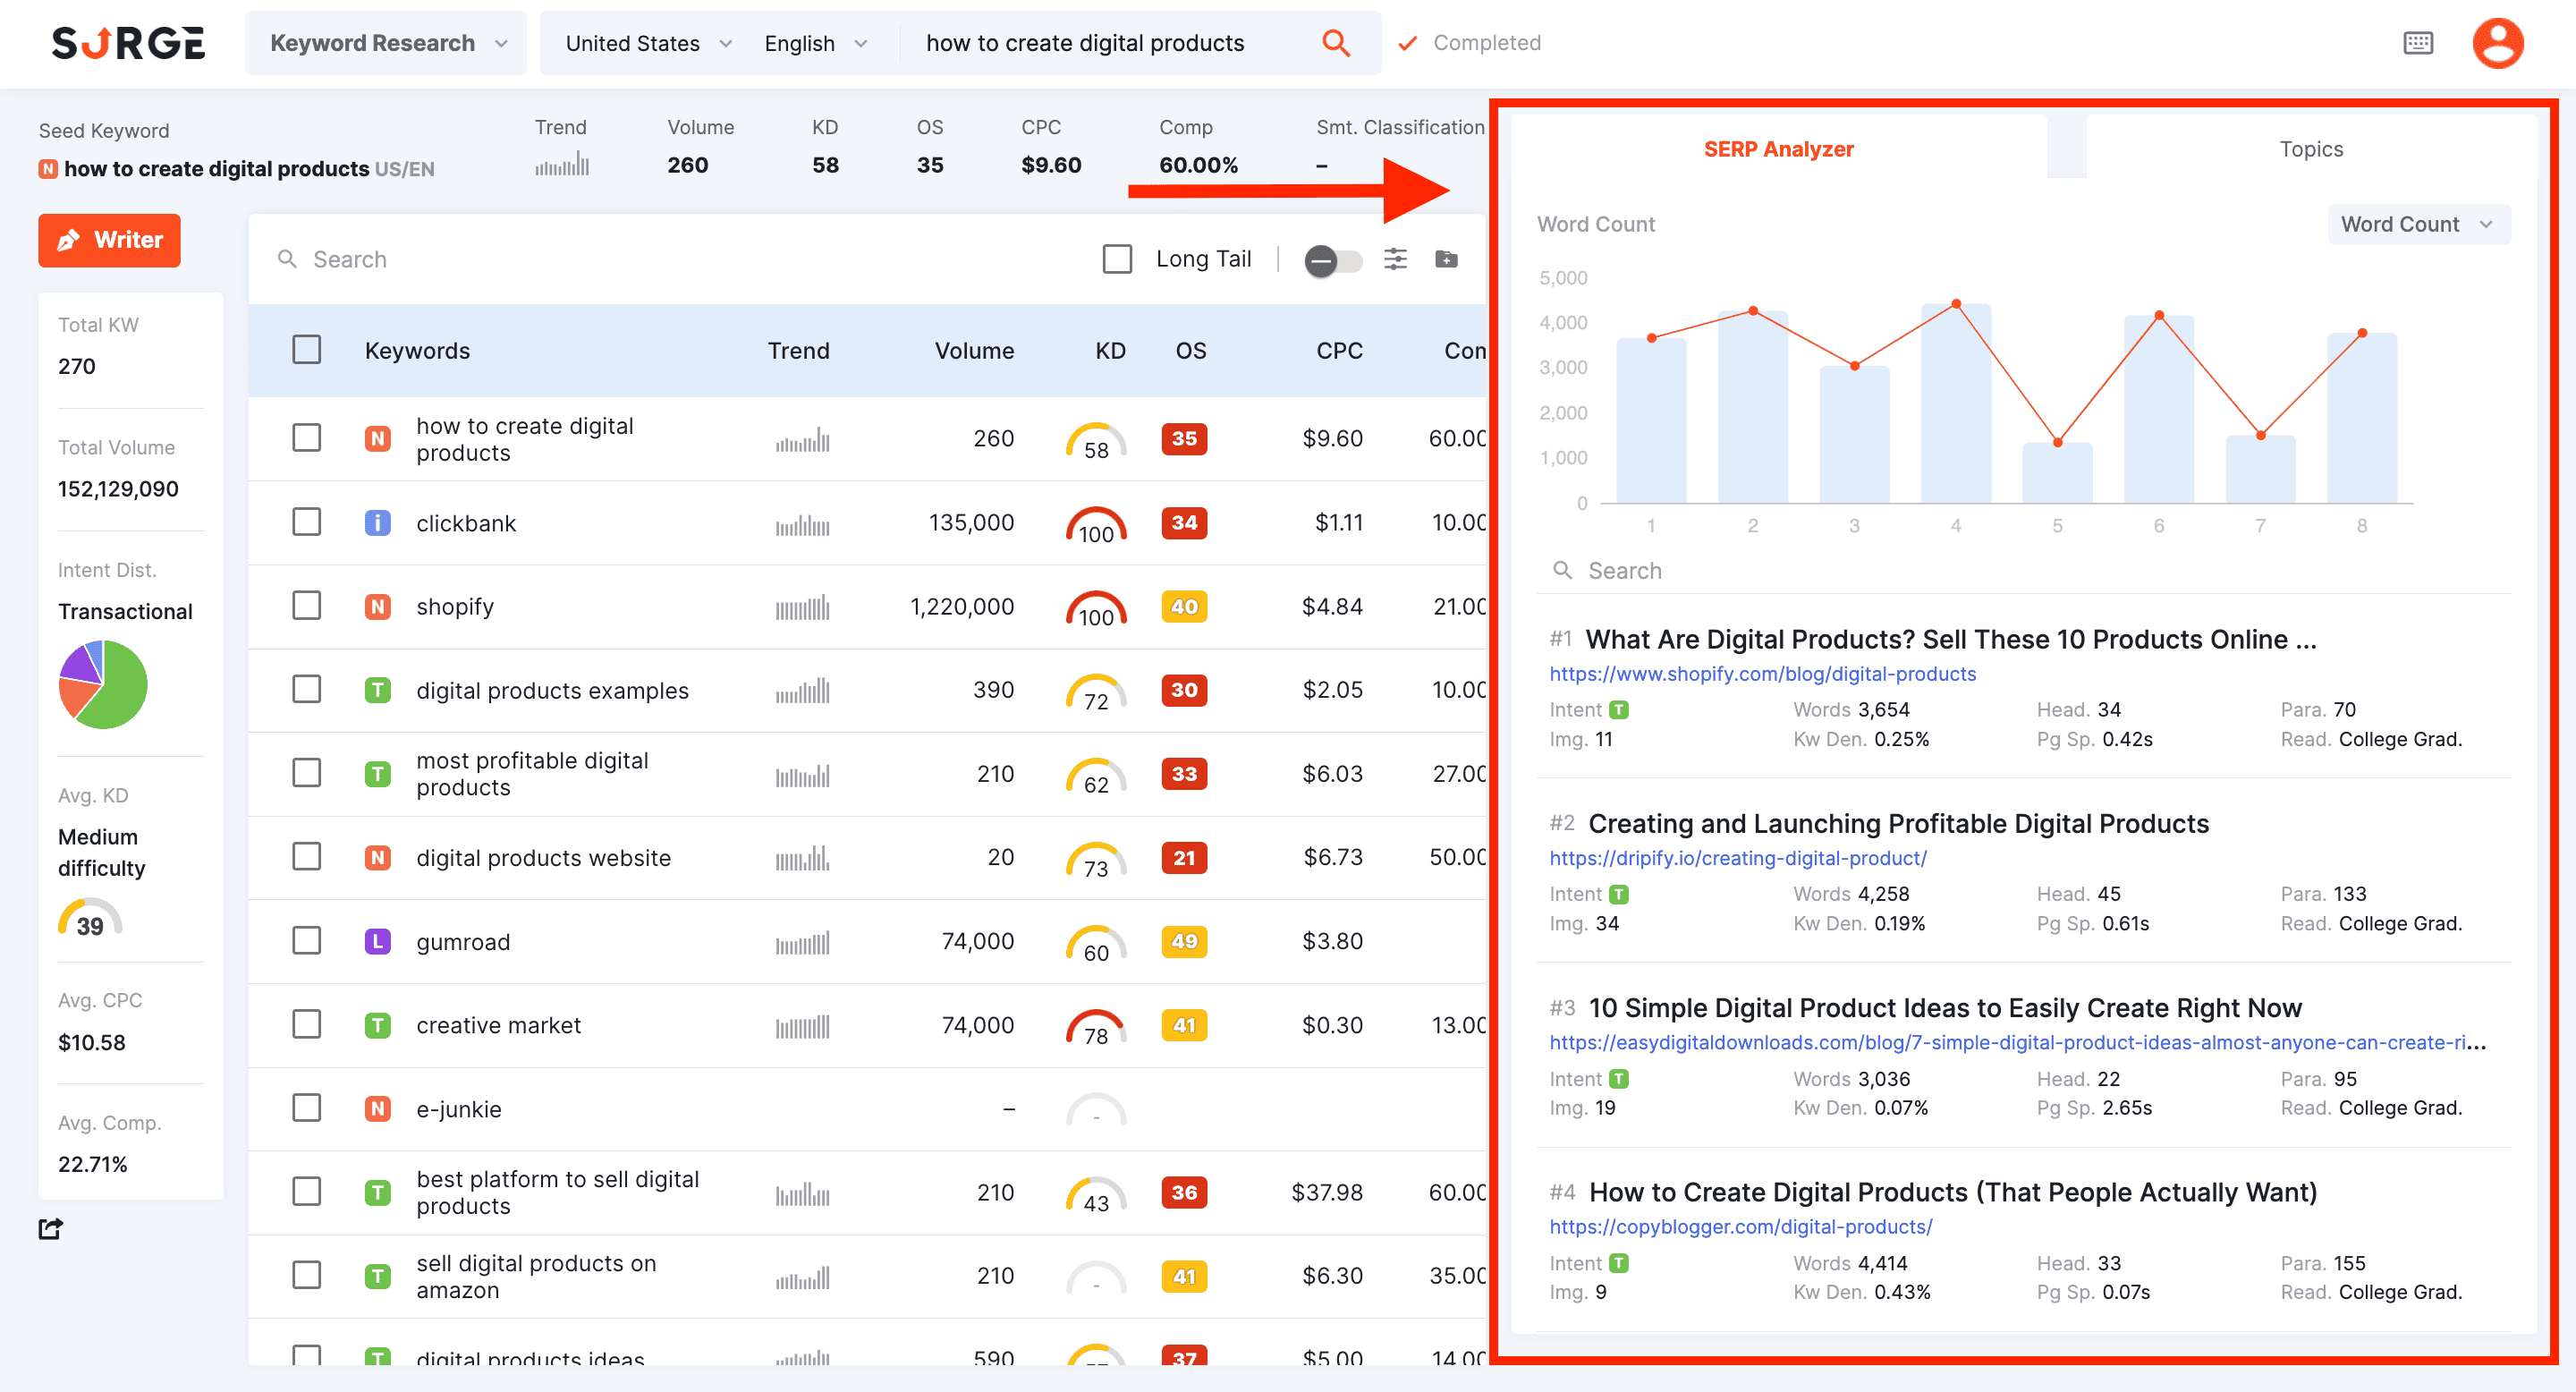
Task: Check the clickbank row checkbox
Action: pos(306,522)
